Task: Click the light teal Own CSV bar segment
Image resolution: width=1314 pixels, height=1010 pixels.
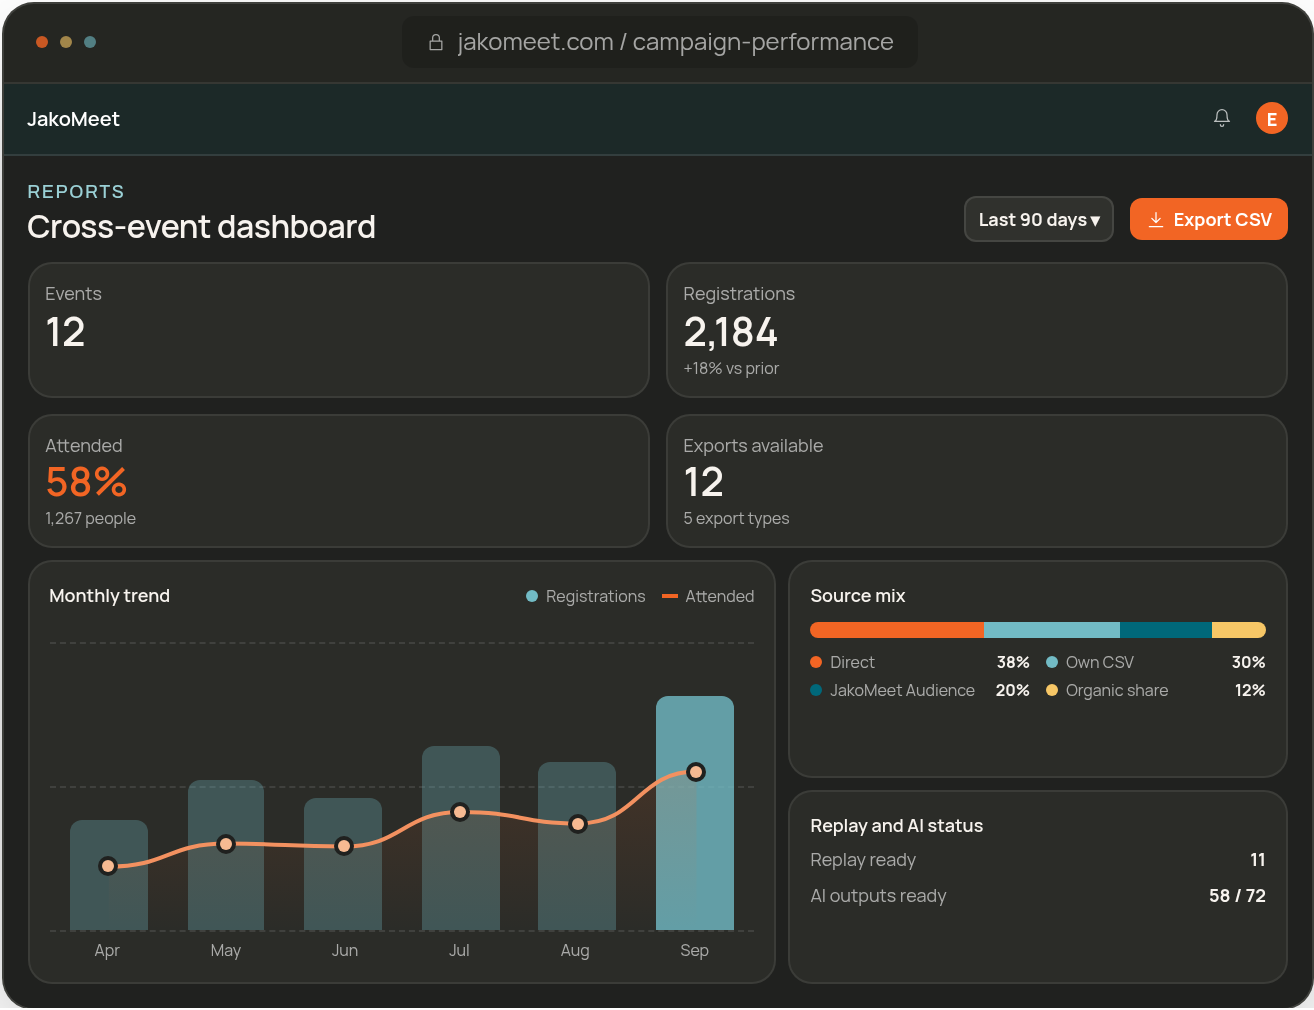Action: point(1052,630)
